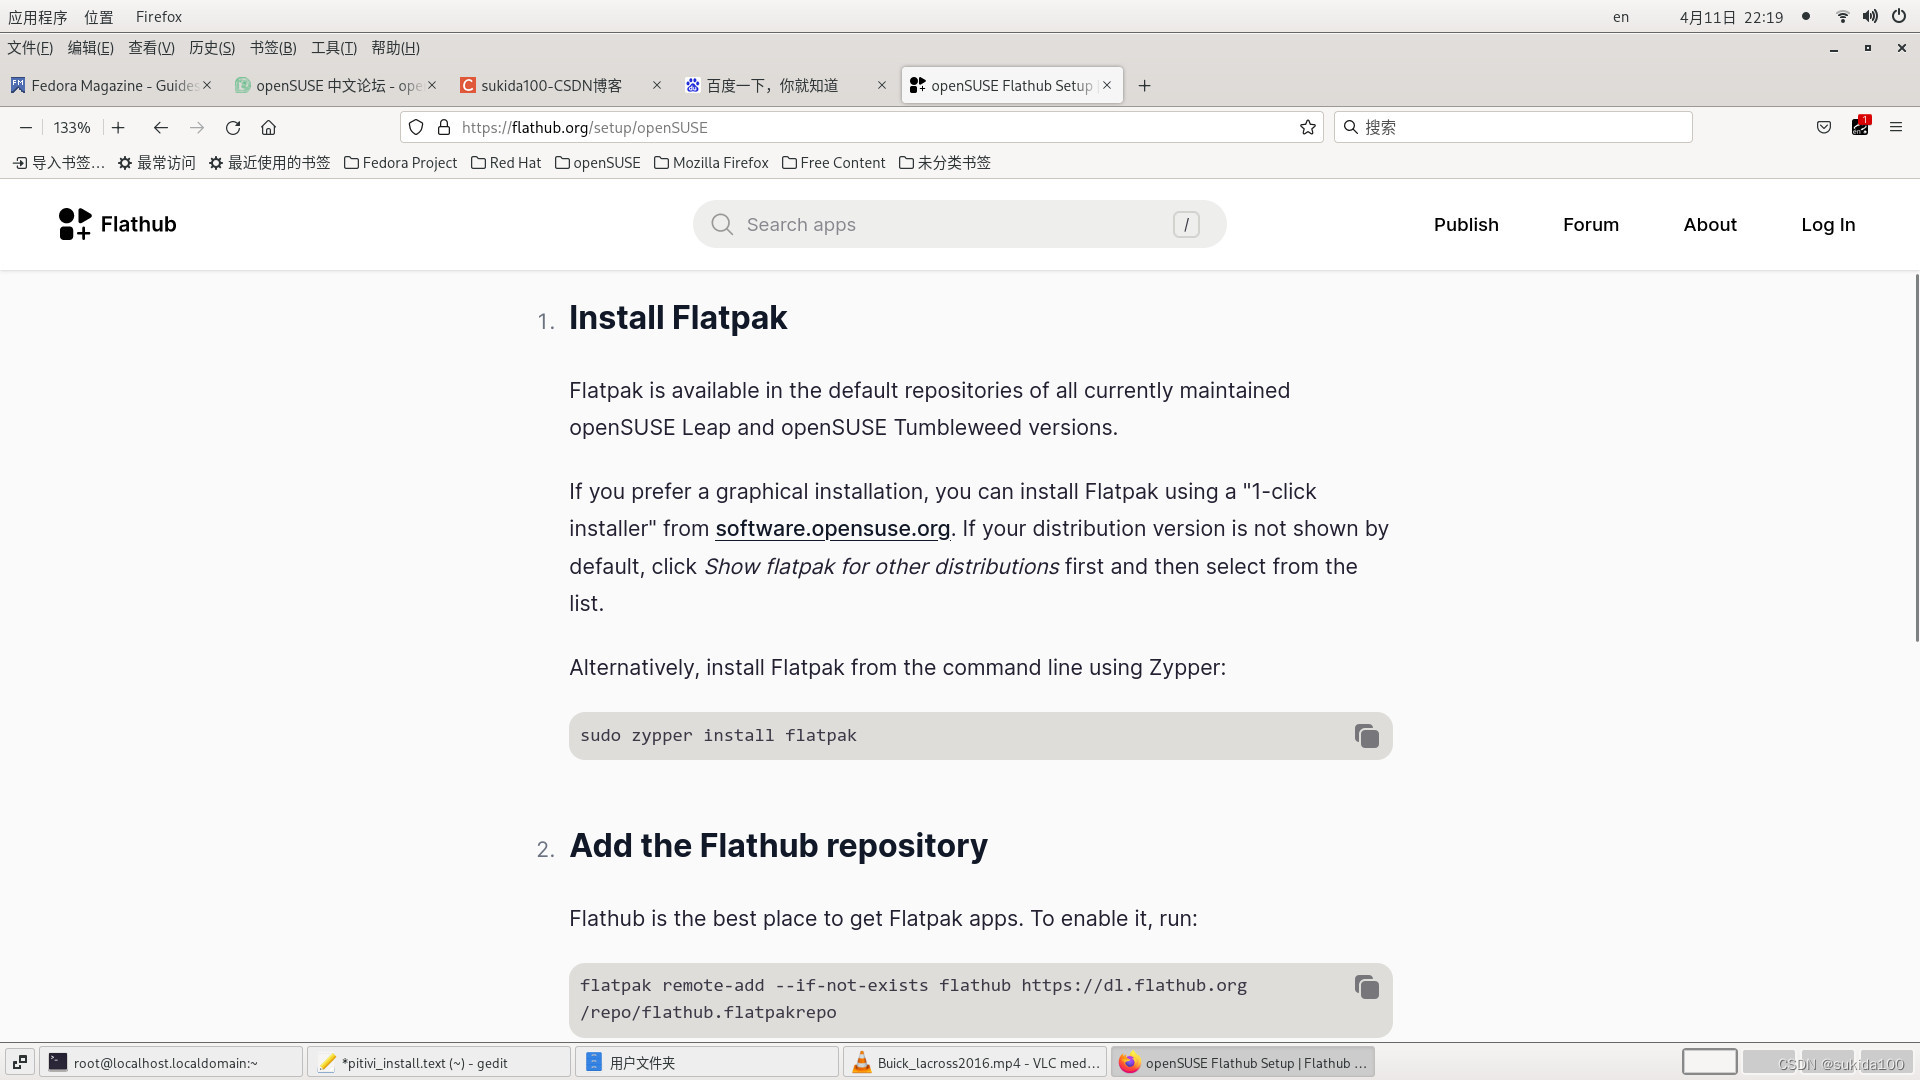1920x1080 pixels.
Task: Open the 帮助(H) menu
Action: (395, 48)
